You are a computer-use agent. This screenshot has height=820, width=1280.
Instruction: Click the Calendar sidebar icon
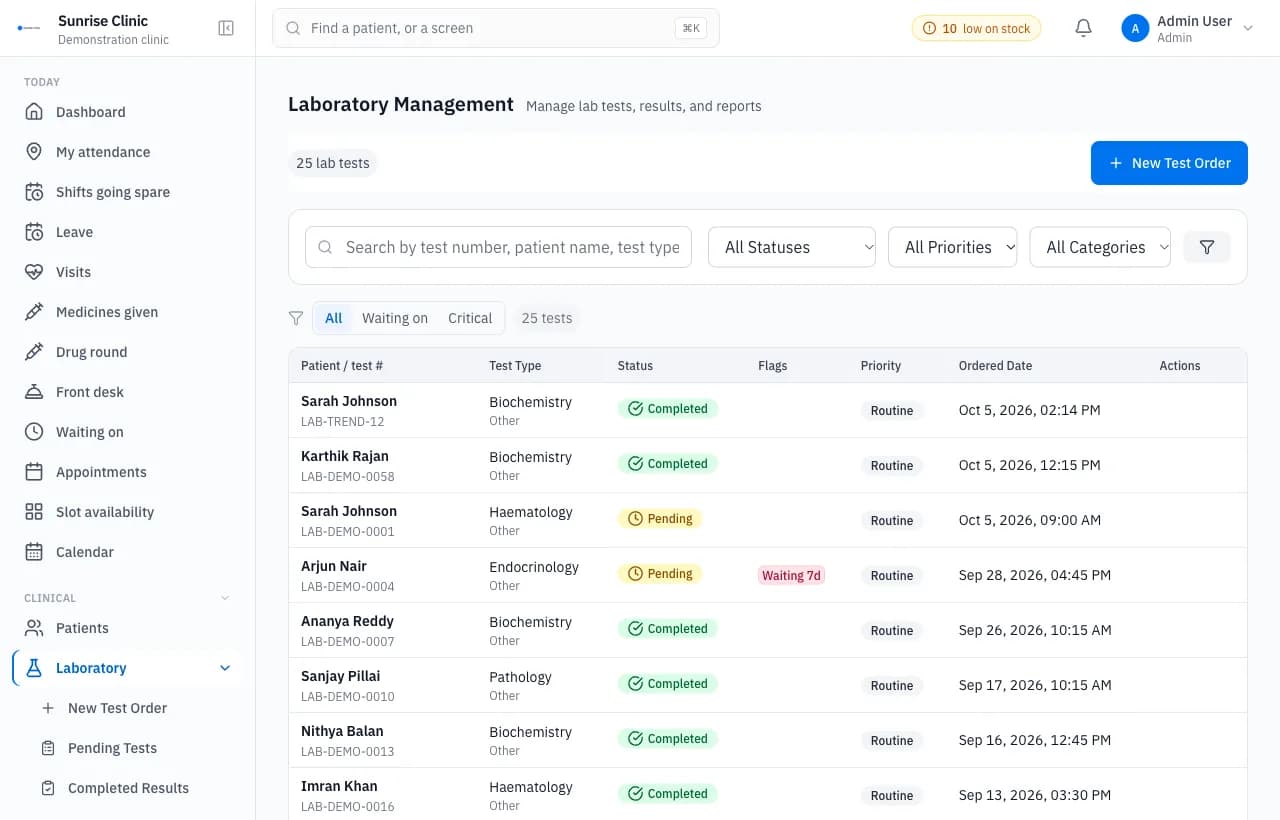point(34,552)
